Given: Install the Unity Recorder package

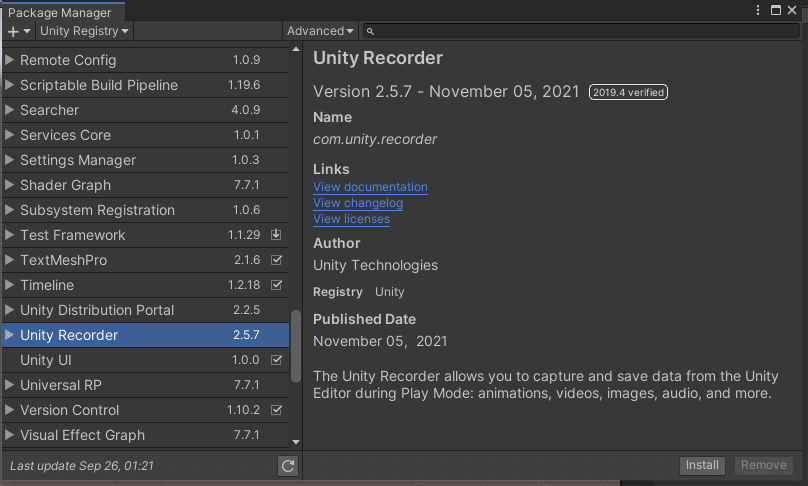Looking at the screenshot, I should (x=702, y=465).
